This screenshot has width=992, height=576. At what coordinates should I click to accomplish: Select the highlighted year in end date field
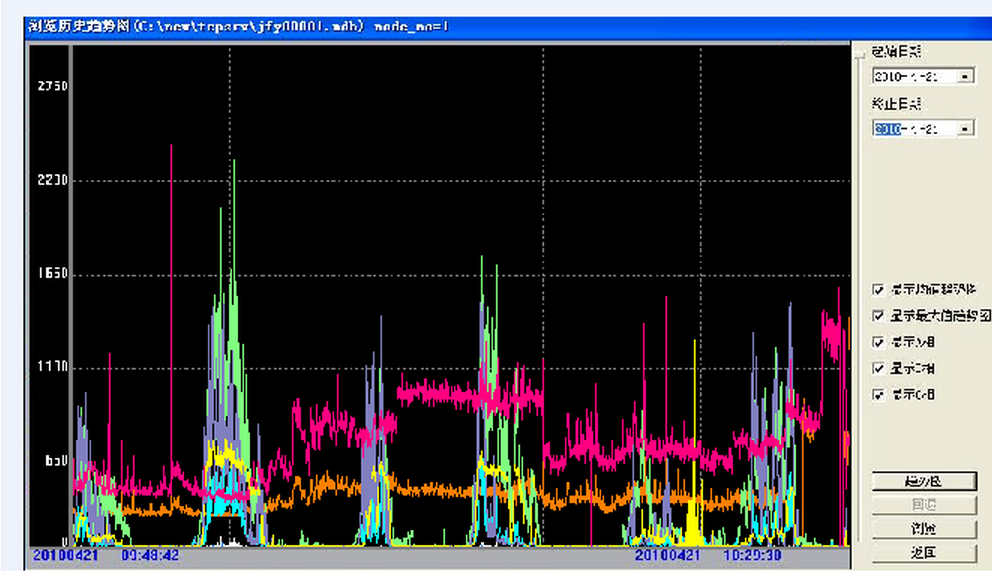pyautogui.click(x=887, y=129)
